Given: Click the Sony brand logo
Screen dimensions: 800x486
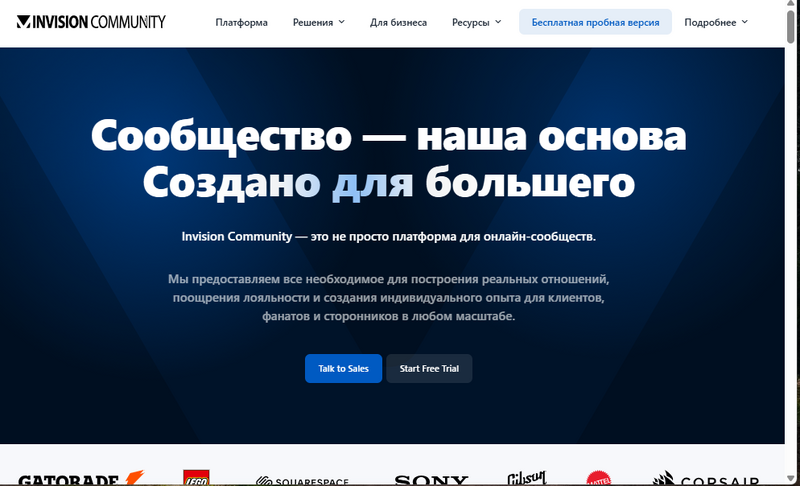Looking at the screenshot, I should pyautogui.click(x=431, y=480).
